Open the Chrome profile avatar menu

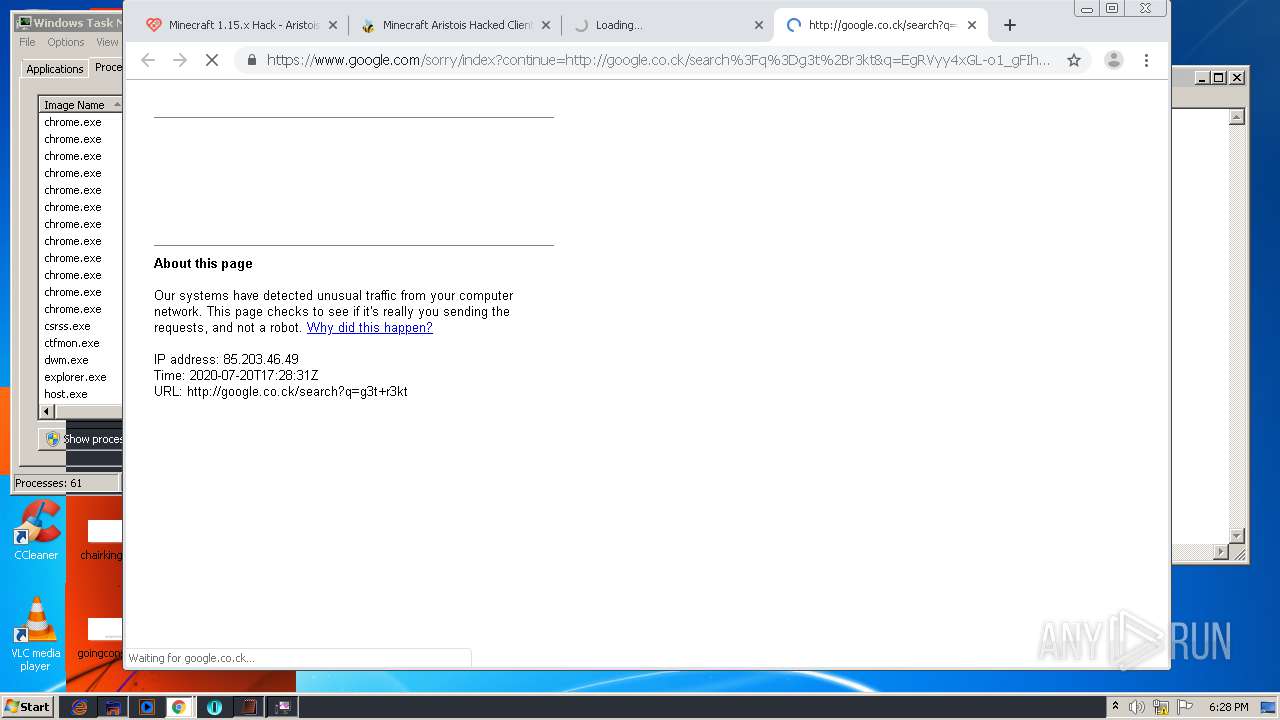1113,60
